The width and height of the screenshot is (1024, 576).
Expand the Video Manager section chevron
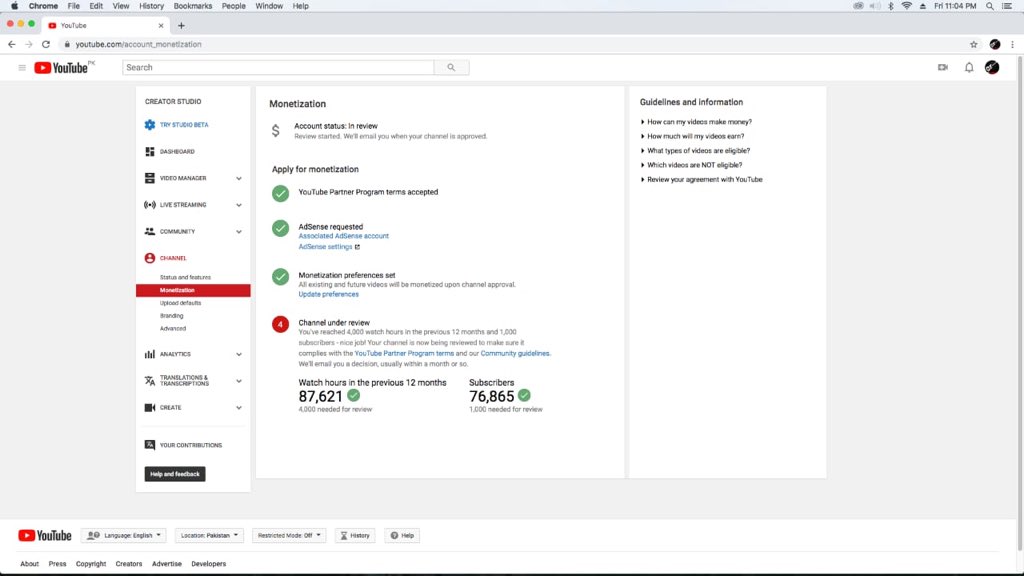(239, 178)
